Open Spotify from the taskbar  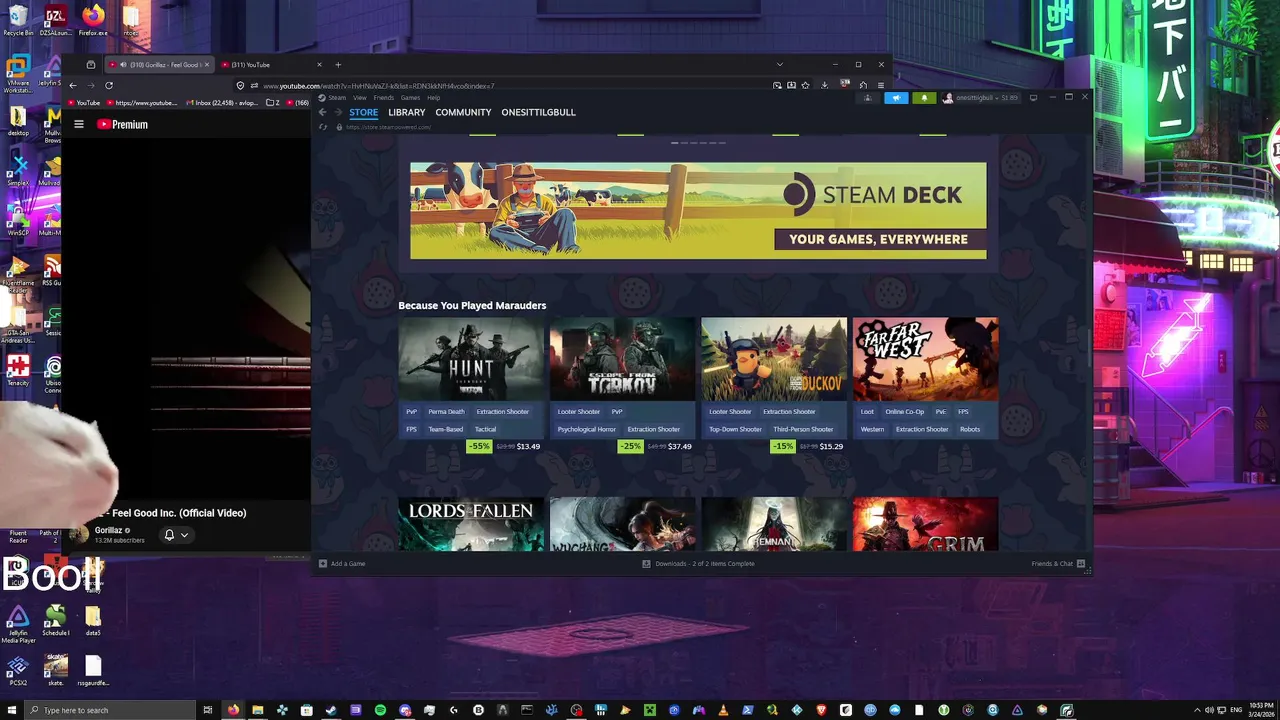coord(380,710)
